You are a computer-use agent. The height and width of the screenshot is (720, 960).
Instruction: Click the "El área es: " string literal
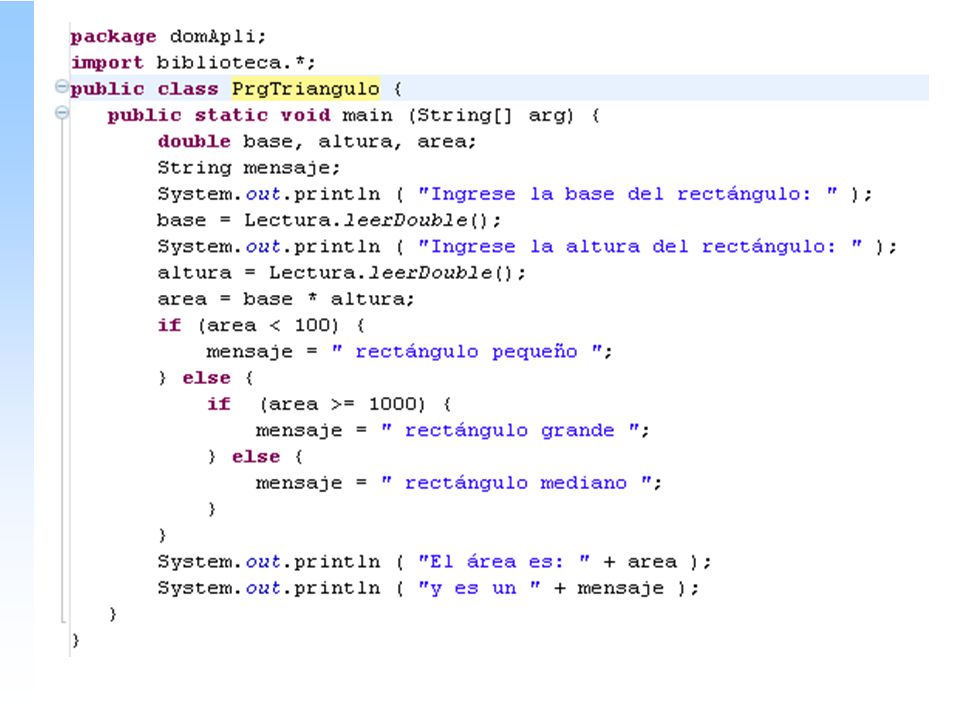point(504,561)
